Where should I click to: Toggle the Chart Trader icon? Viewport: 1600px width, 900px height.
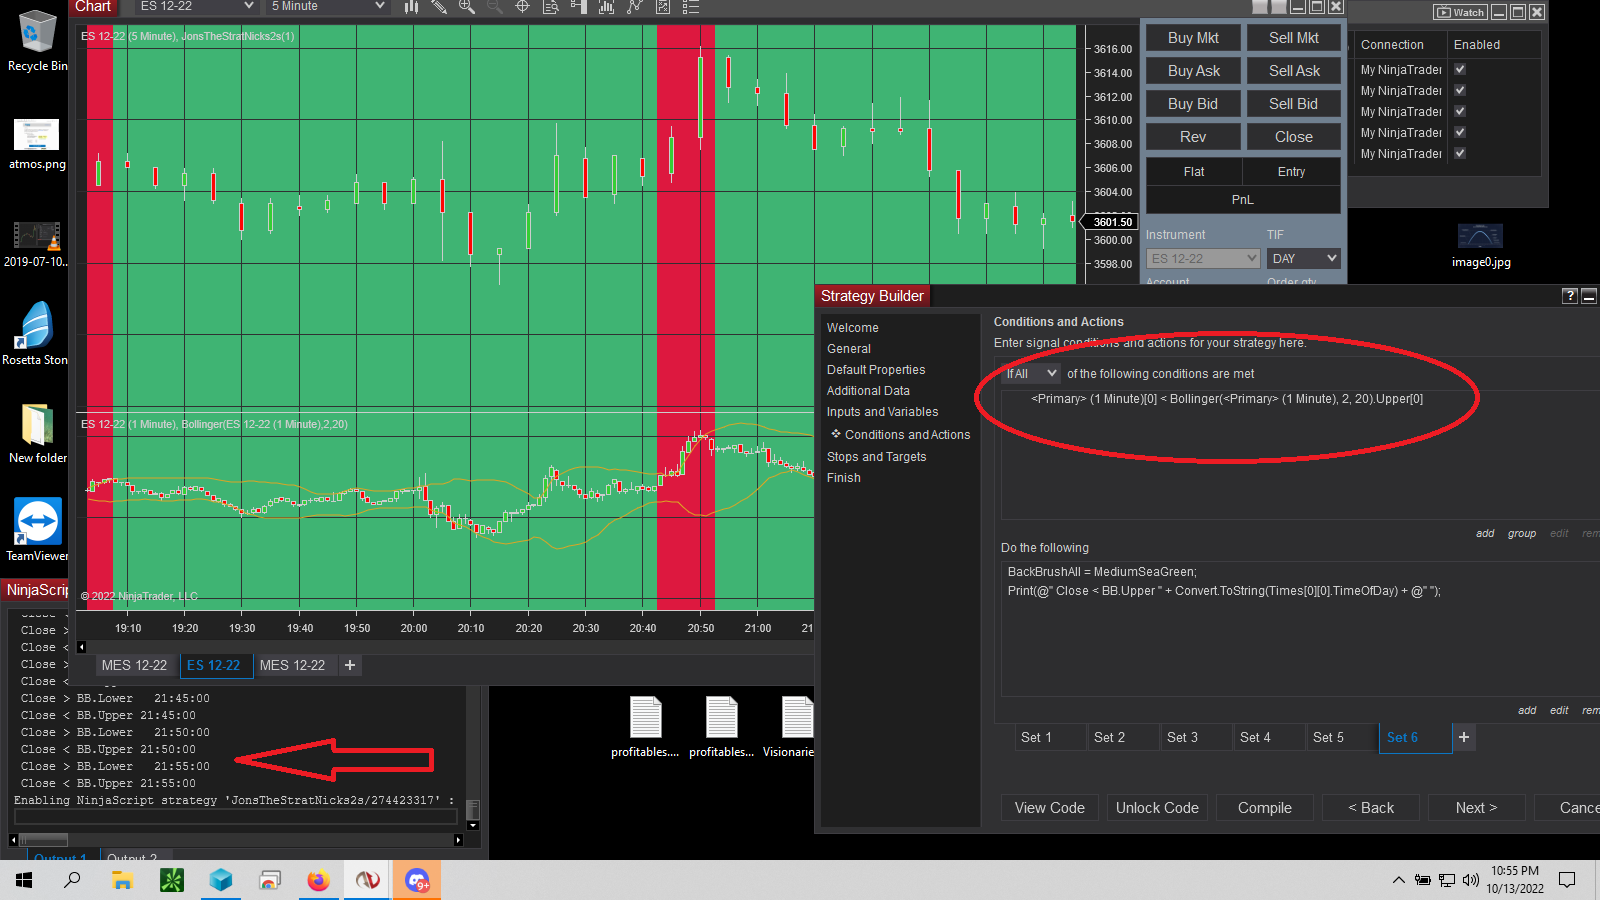click(x=578, y=6)
